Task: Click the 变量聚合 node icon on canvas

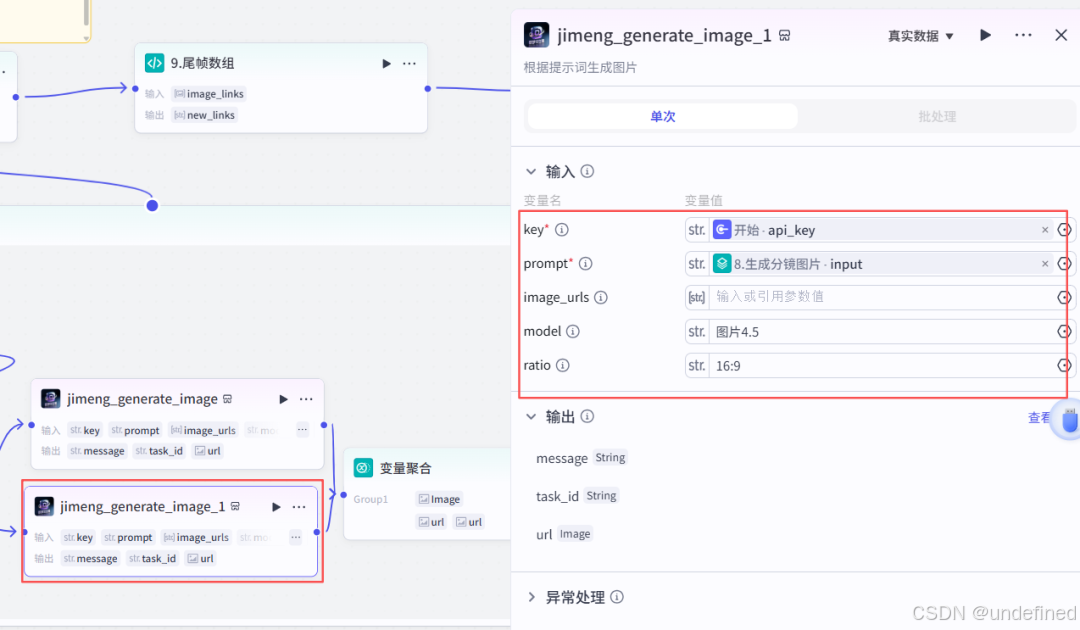Action: (x=362, y=467)
